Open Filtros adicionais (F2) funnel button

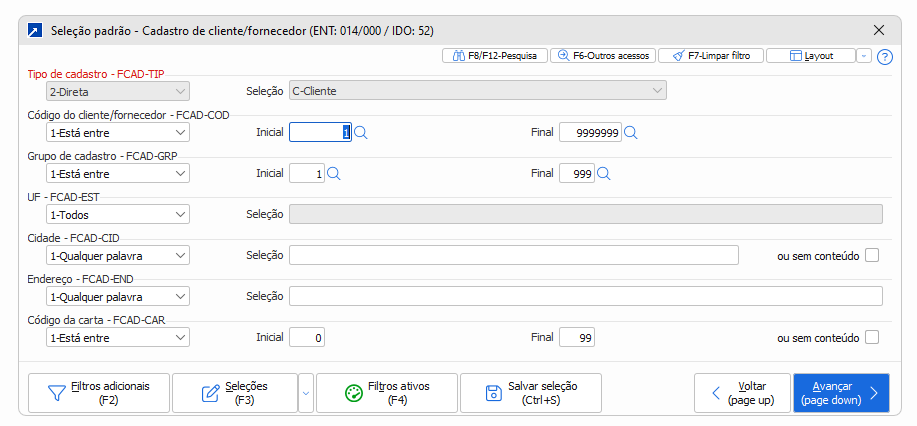[x=100, y=393]
